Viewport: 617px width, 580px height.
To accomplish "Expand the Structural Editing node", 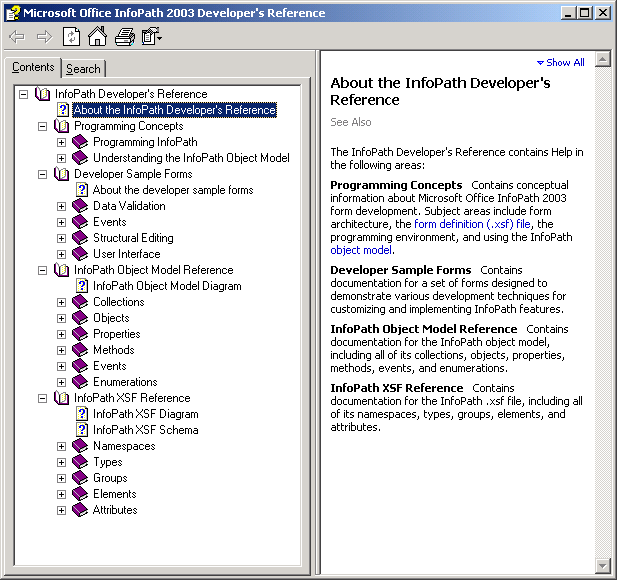I will (x=61, y=238).
